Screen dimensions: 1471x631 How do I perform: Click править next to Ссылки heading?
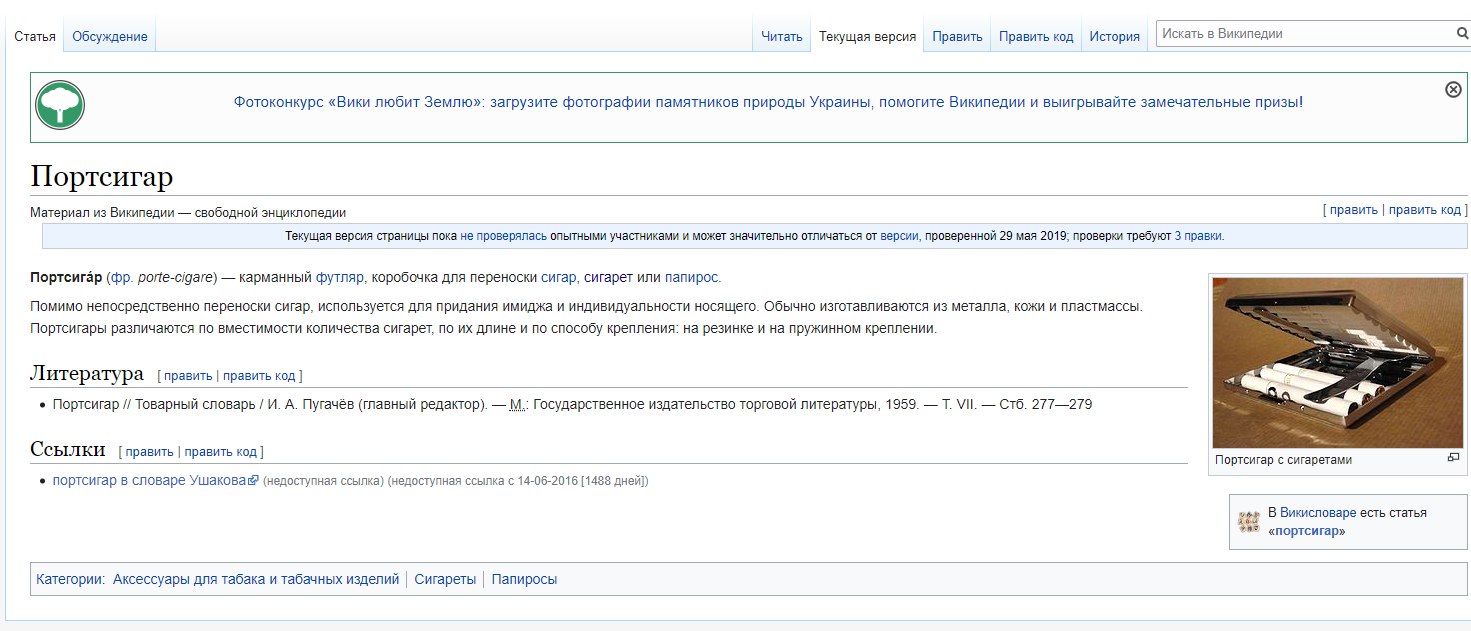click(150, 452)
